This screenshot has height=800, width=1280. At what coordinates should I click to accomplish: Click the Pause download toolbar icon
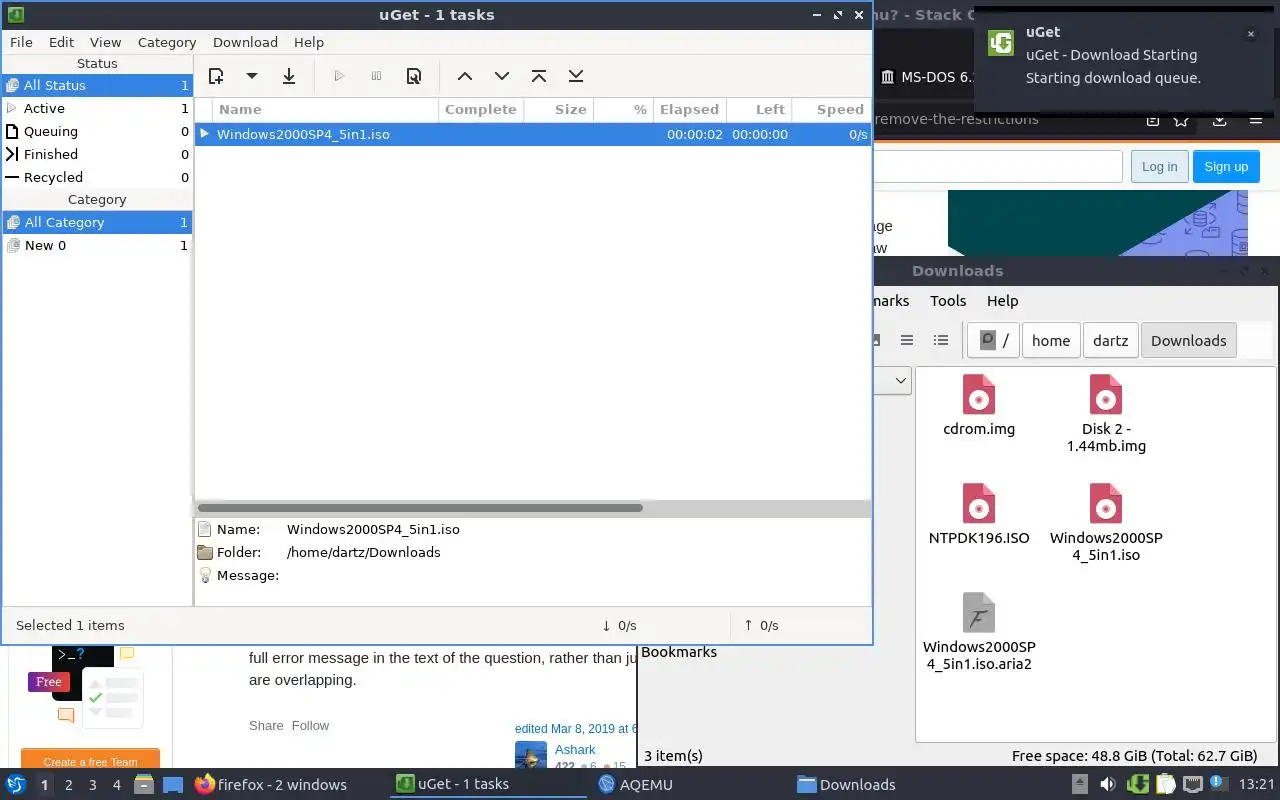coord(376,76)
